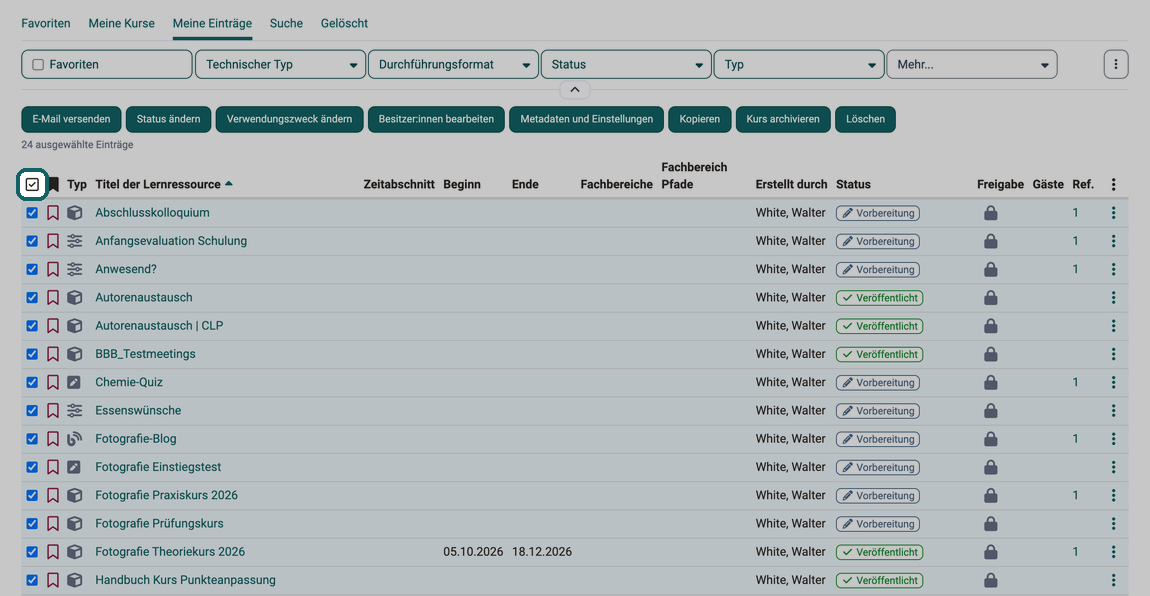Viewport: 1150px width, 596px height.
Task: Click the Verwendungszweck ändern button
Action: pyautogui.click(x=289, y=119)
